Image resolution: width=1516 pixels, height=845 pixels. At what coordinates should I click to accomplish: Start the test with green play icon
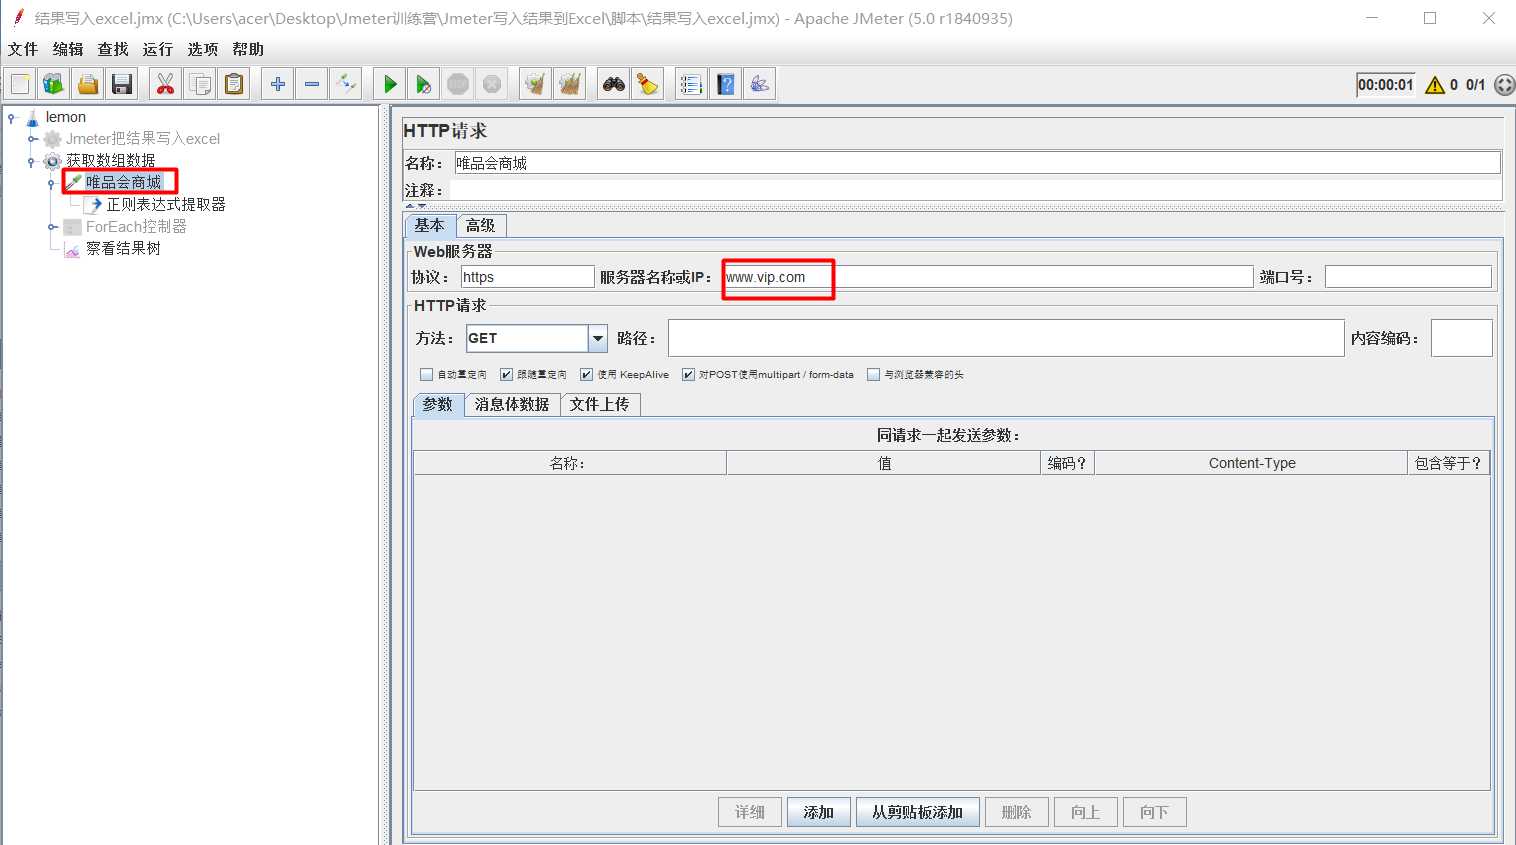(390, 84)
